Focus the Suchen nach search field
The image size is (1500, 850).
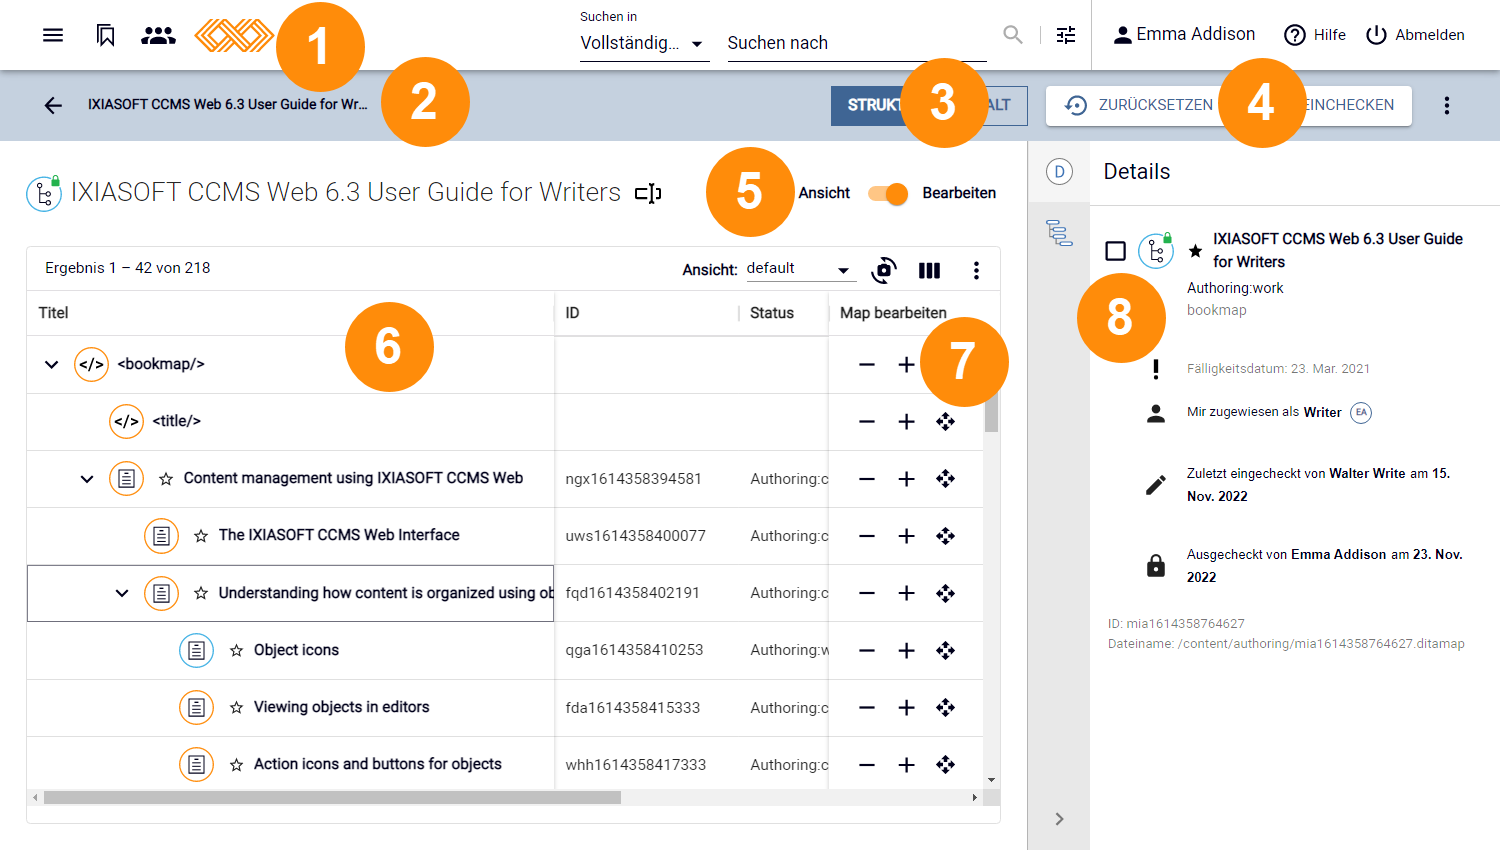coord(857,43)
